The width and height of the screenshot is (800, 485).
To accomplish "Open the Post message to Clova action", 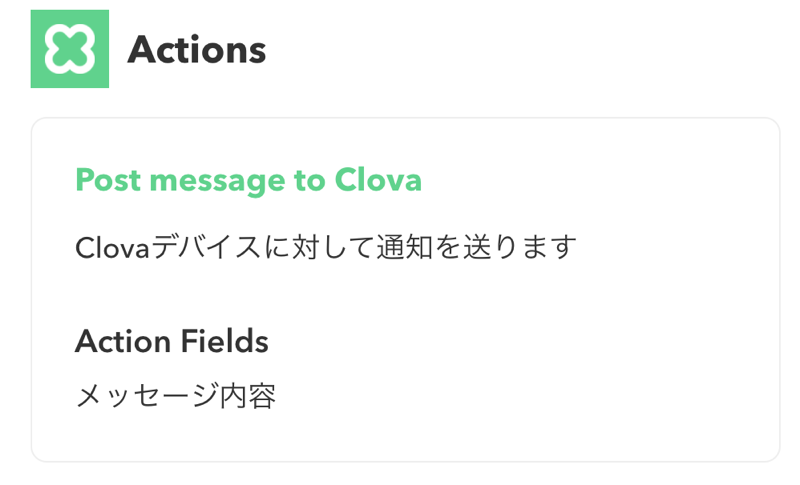I will (248, 180).
